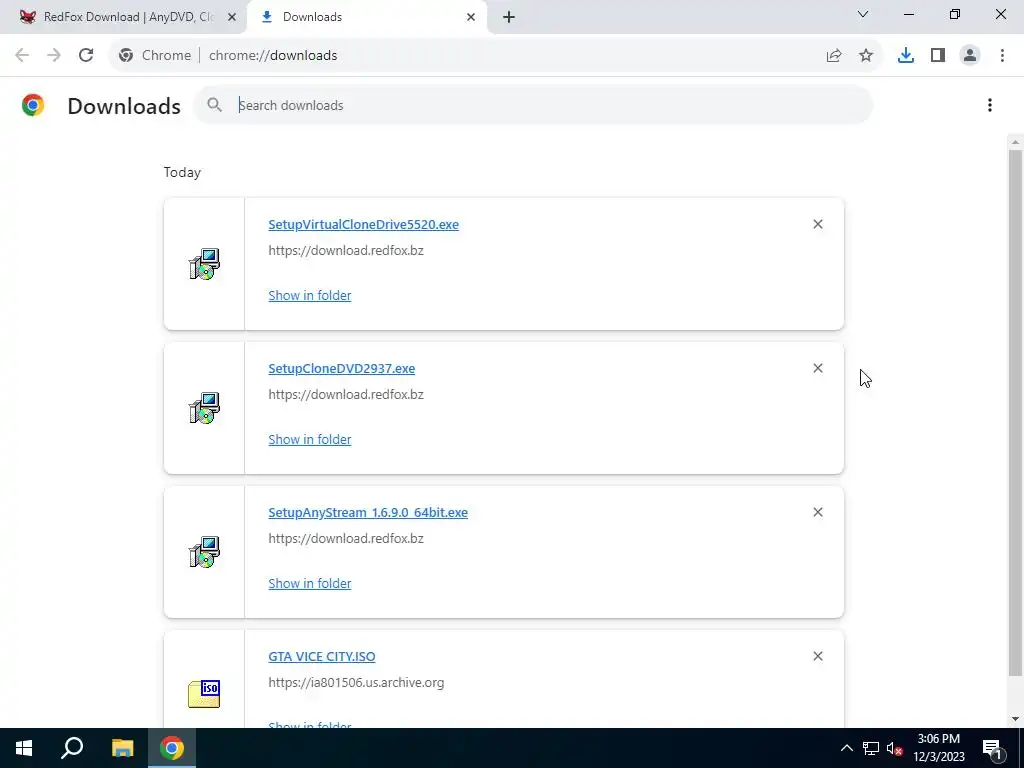Open the Chrome profile avatar menu
The height and width of the screenshot is (768, 1024).
tap(970, 56)
